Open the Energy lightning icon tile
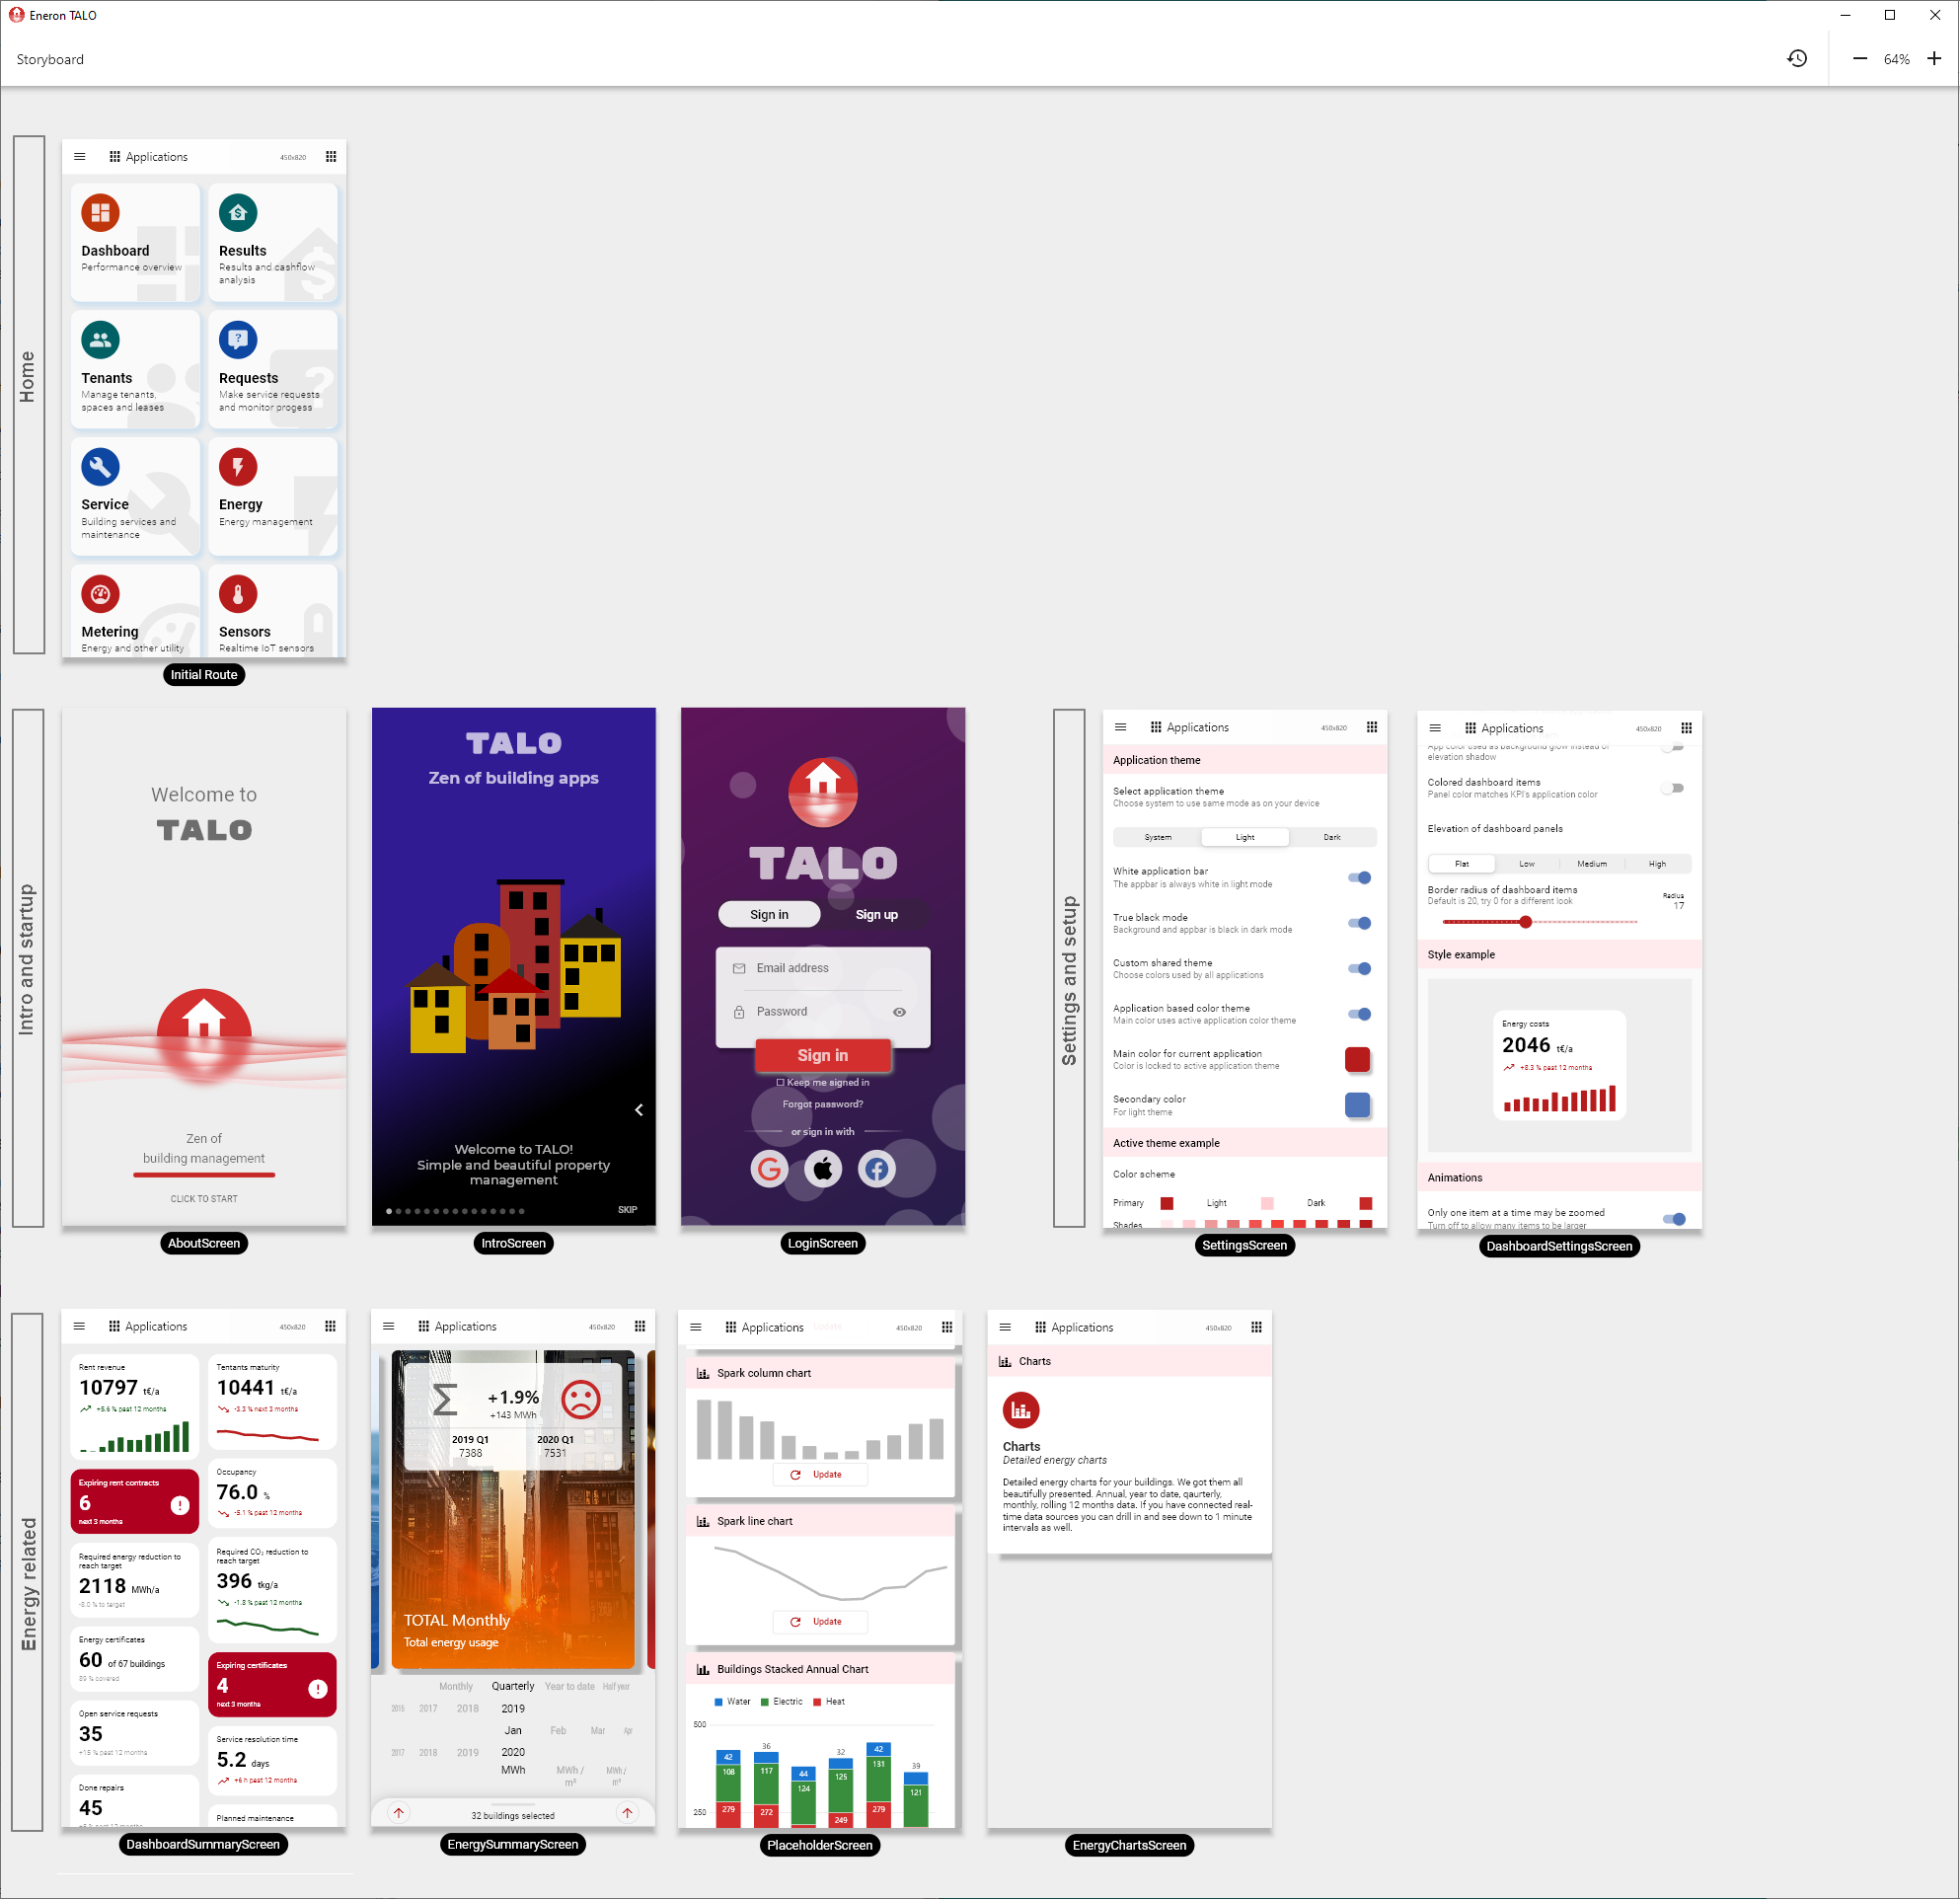1960x1899 pixels. 238,467
